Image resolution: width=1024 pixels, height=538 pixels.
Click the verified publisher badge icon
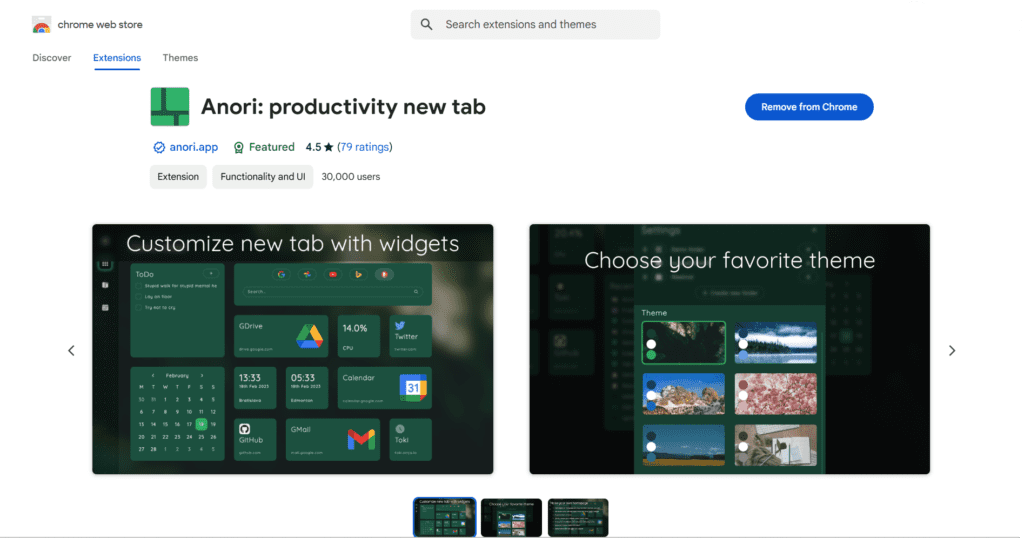pyautogui.click(x=159, y=148)
